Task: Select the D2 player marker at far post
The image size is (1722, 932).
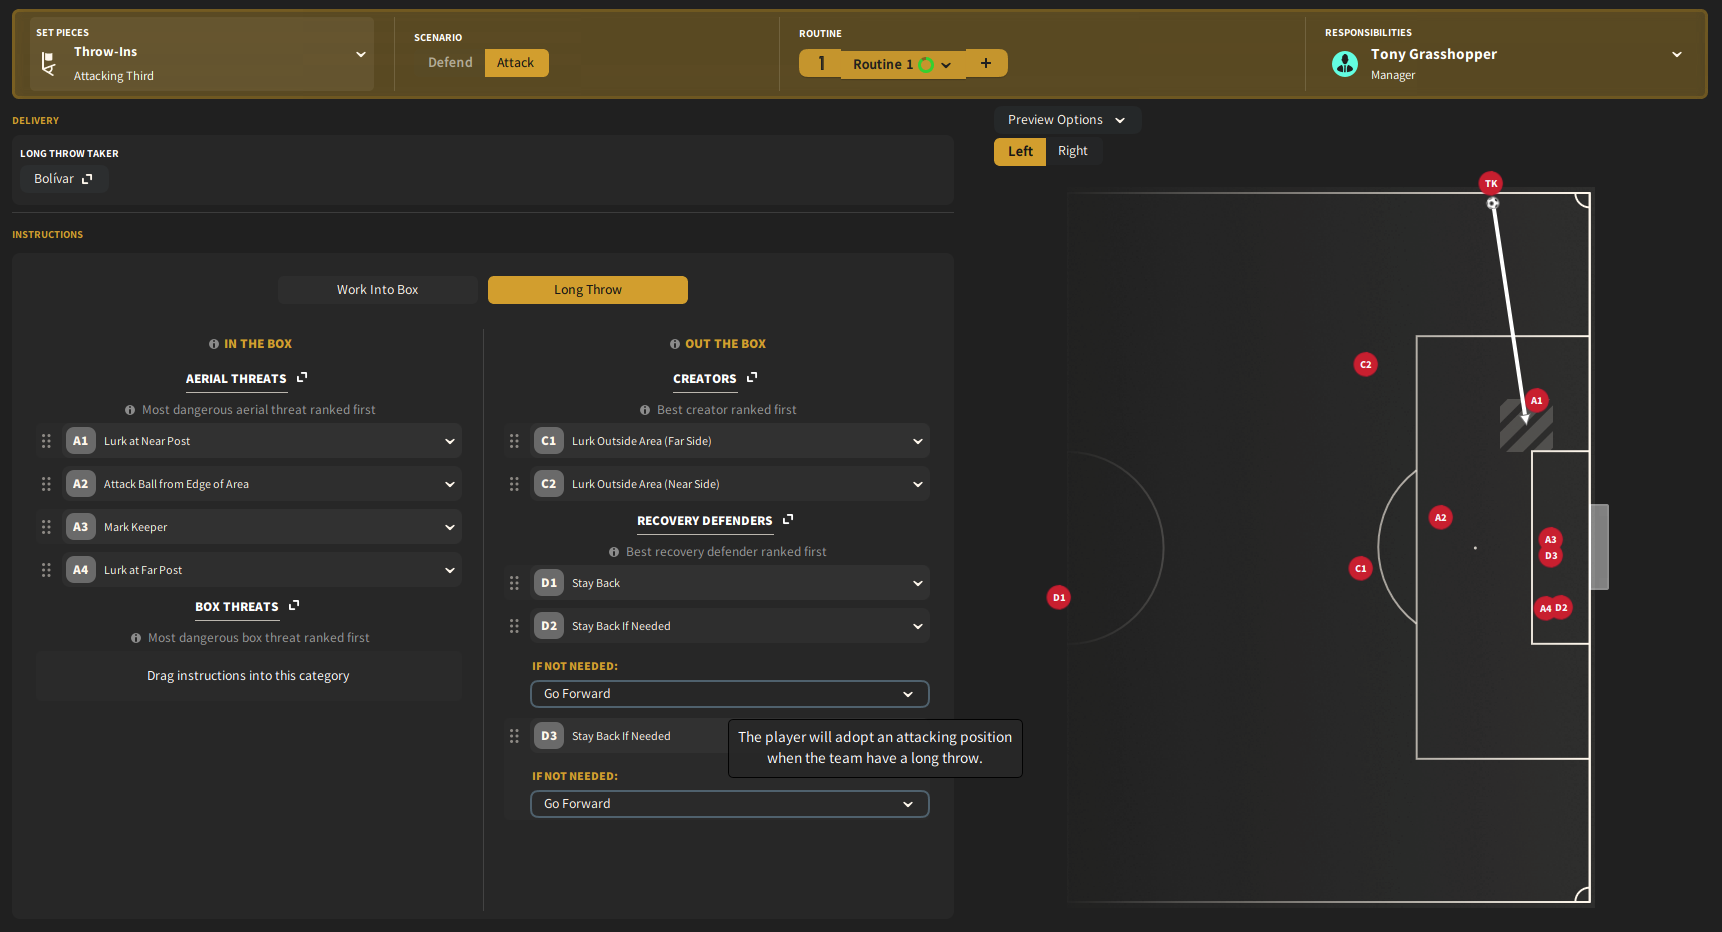Action: pos(1562,607)
